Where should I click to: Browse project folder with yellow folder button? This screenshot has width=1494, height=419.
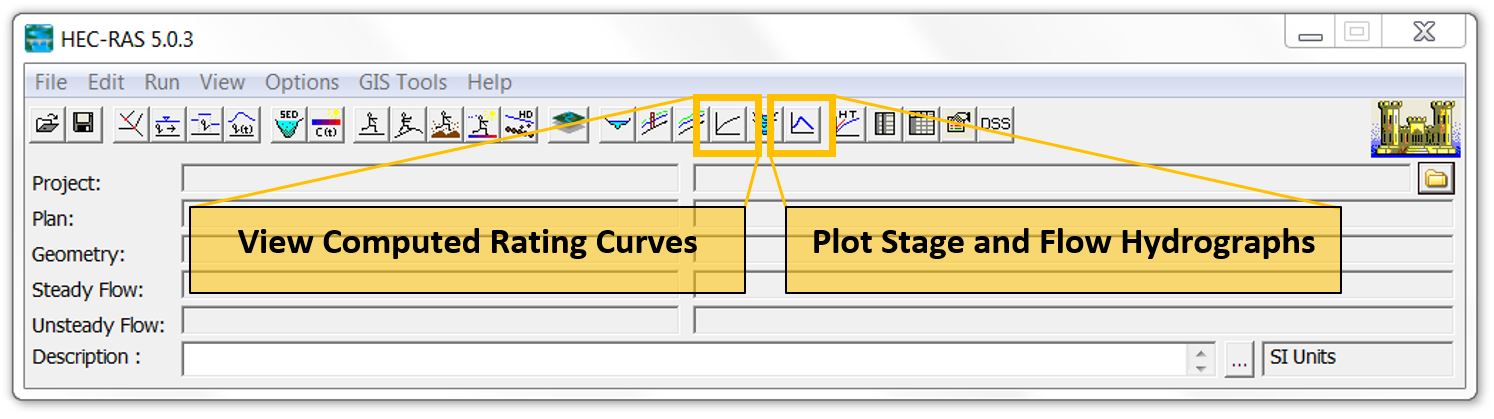pyautogui.click(x=1436, y=180)
